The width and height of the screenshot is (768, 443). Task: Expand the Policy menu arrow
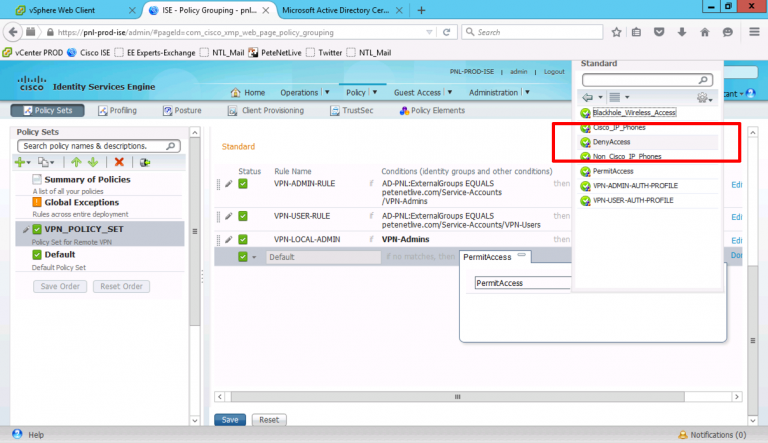point(375,92)
